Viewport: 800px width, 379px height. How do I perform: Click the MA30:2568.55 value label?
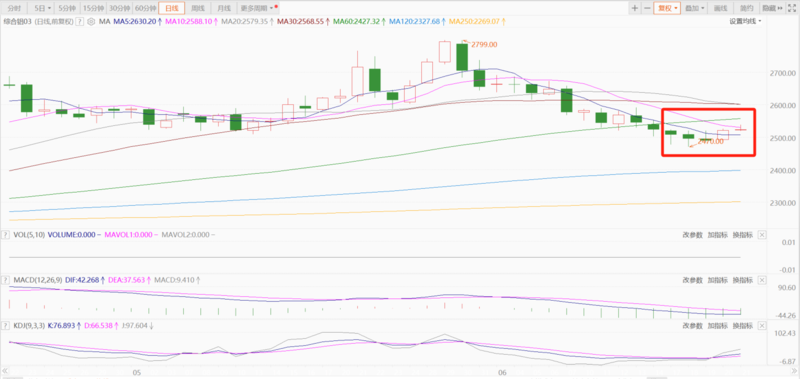[302, 21]
